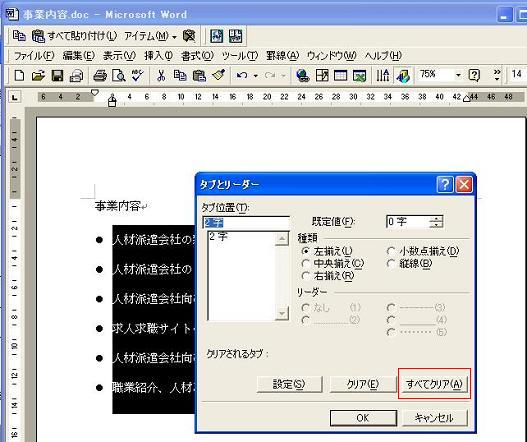Expand the 75% zoom dropdown
Screen dimensions: 527x442
click(x=458, y=75)
